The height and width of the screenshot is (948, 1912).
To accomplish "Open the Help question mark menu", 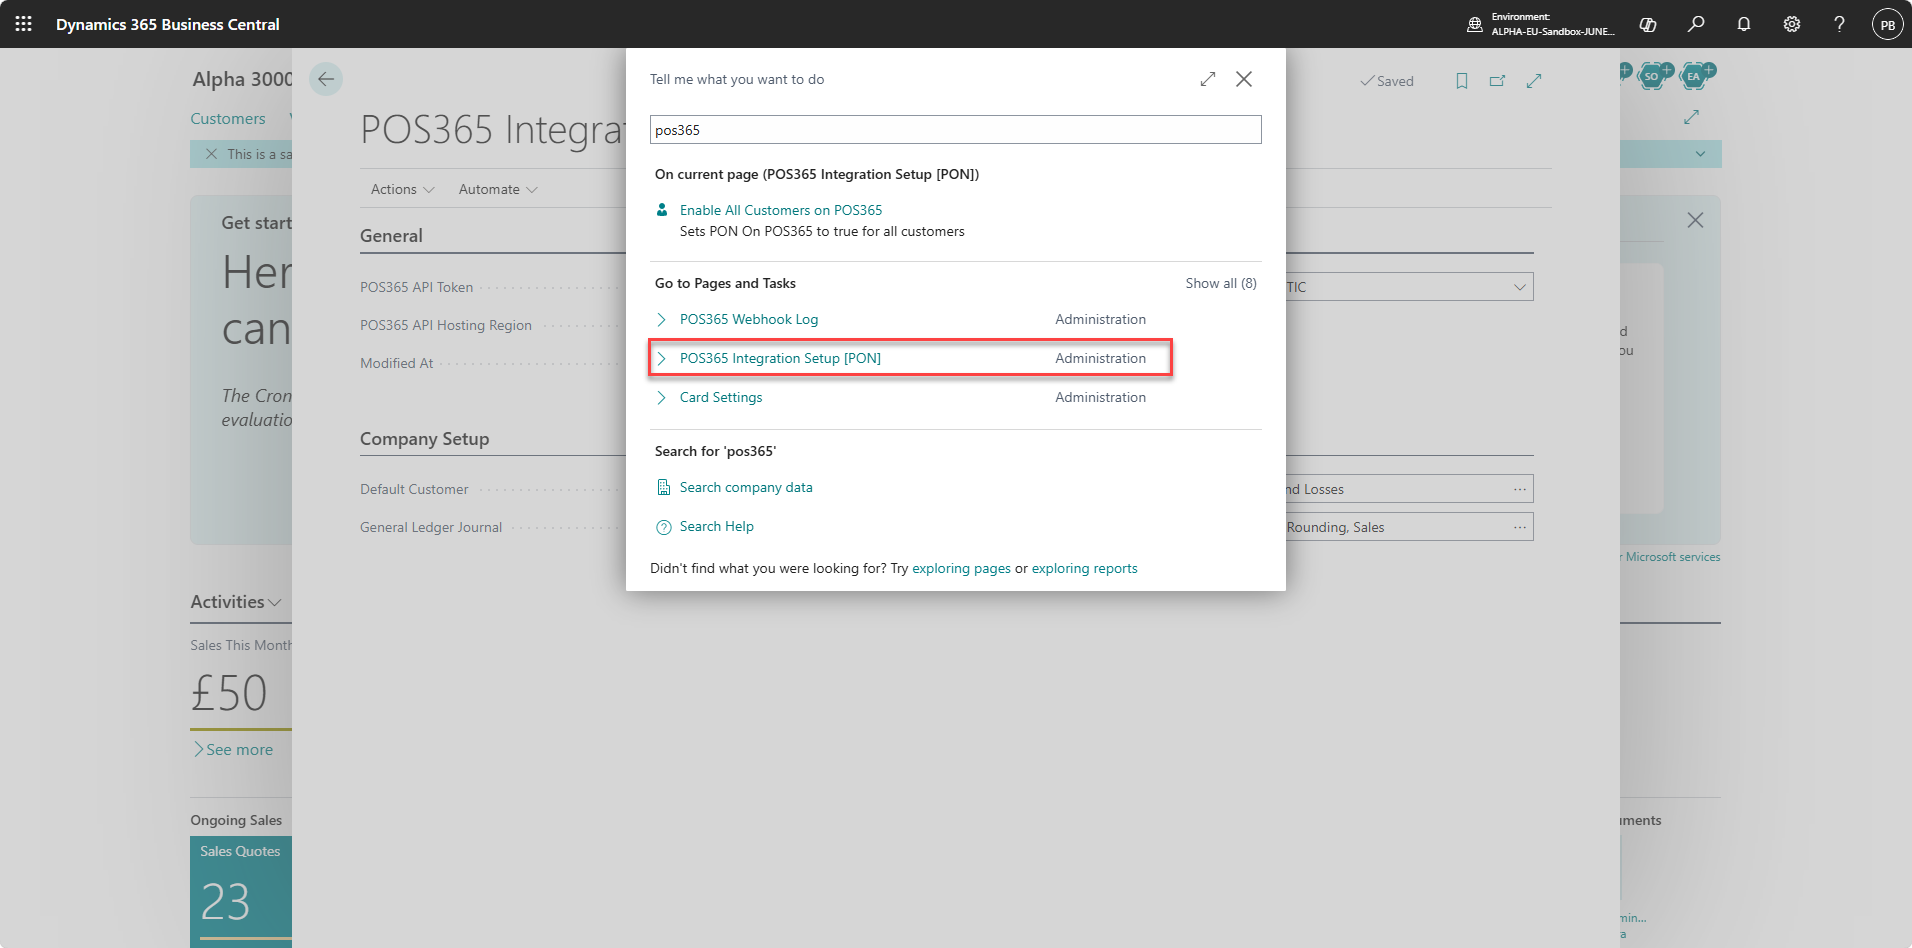I will click(1839, 24).
